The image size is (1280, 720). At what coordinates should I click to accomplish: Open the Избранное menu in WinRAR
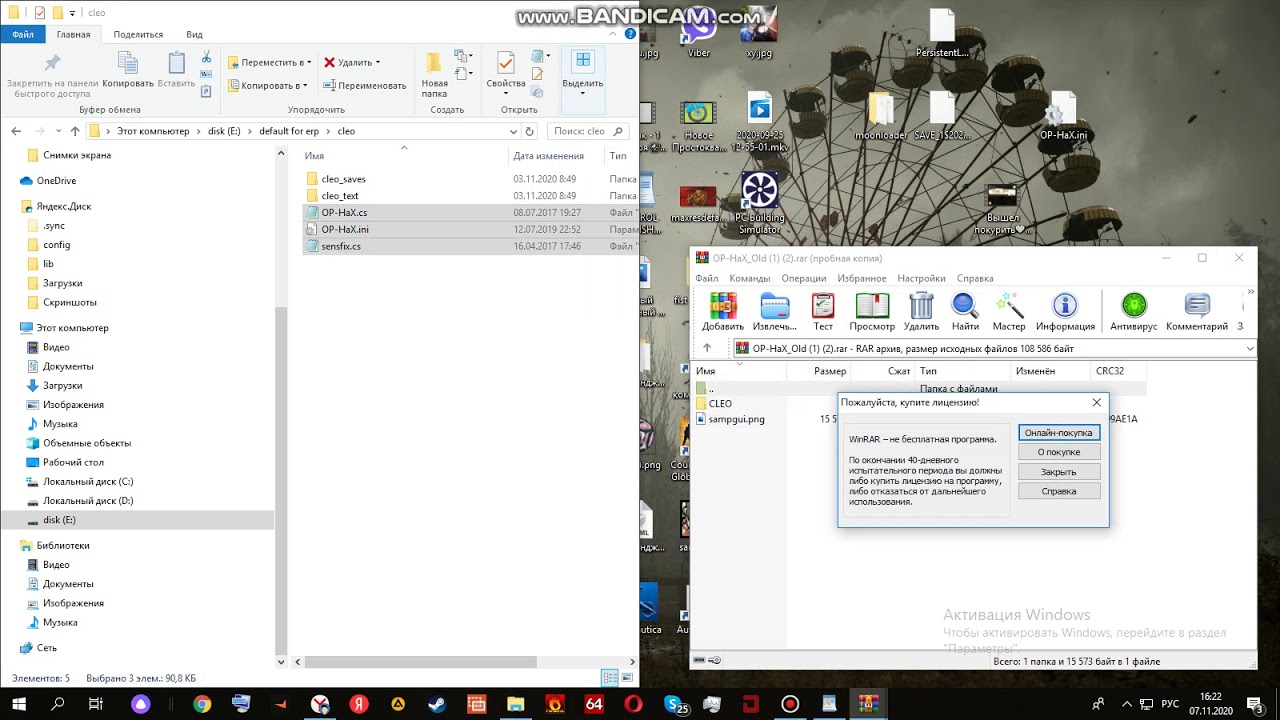point(861,278)
